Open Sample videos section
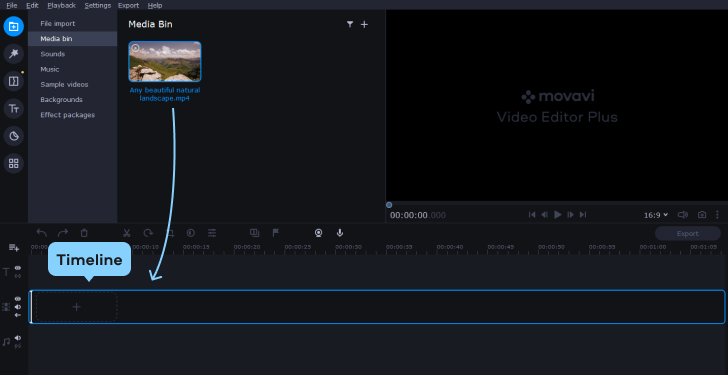The image size is (728, 375). click(72, 84)
